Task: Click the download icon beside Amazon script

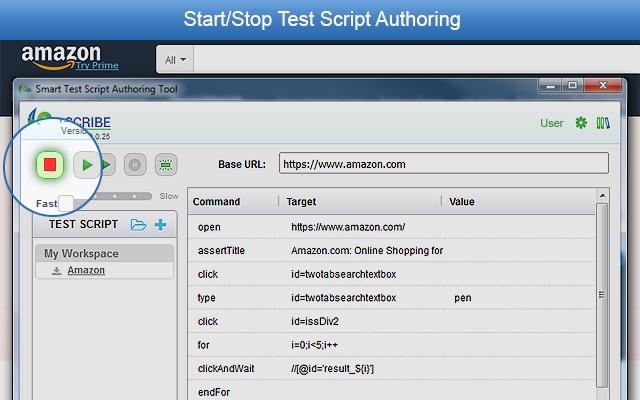Action: click(57, 271)
